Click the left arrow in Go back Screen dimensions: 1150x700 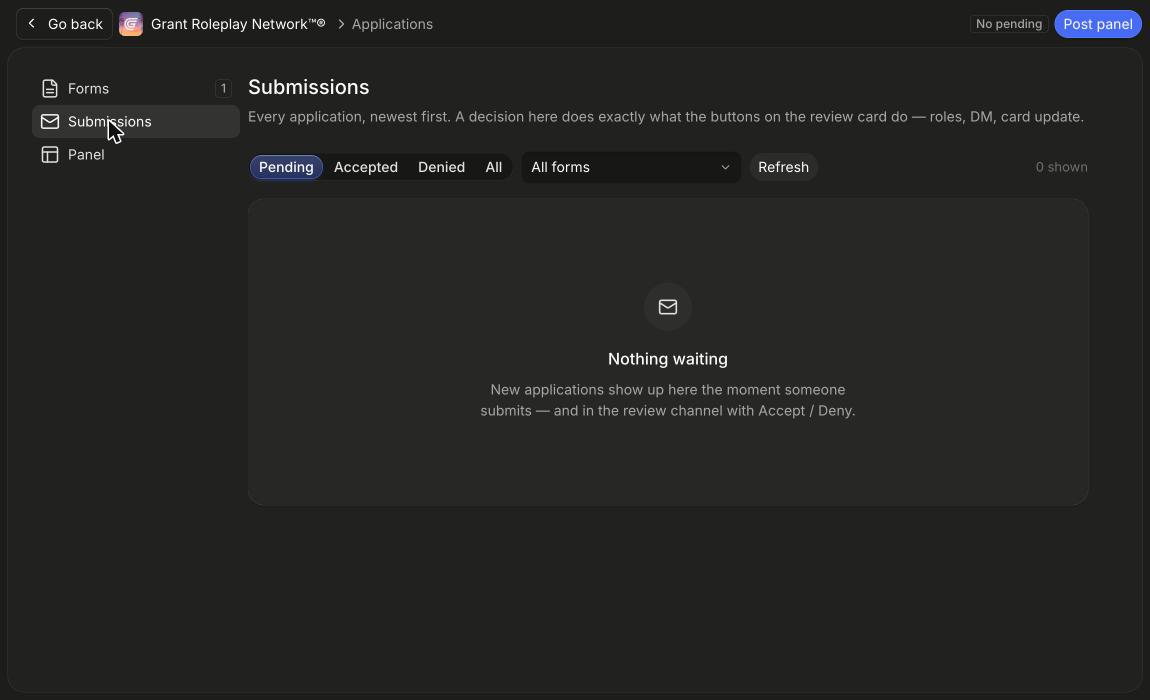32,24
